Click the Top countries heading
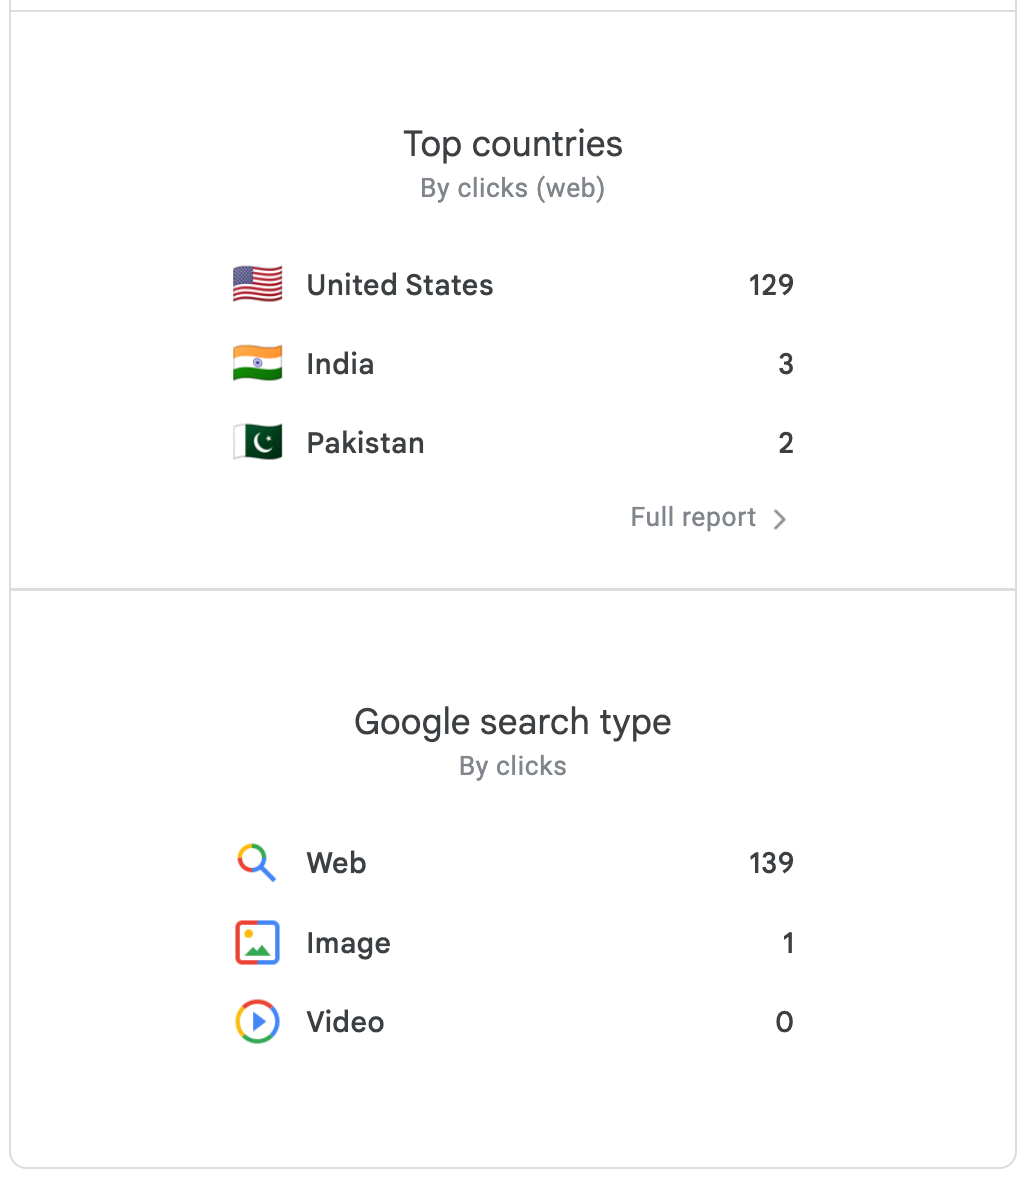This screenshot has height=1184, width=1034. tap(513, 144)
